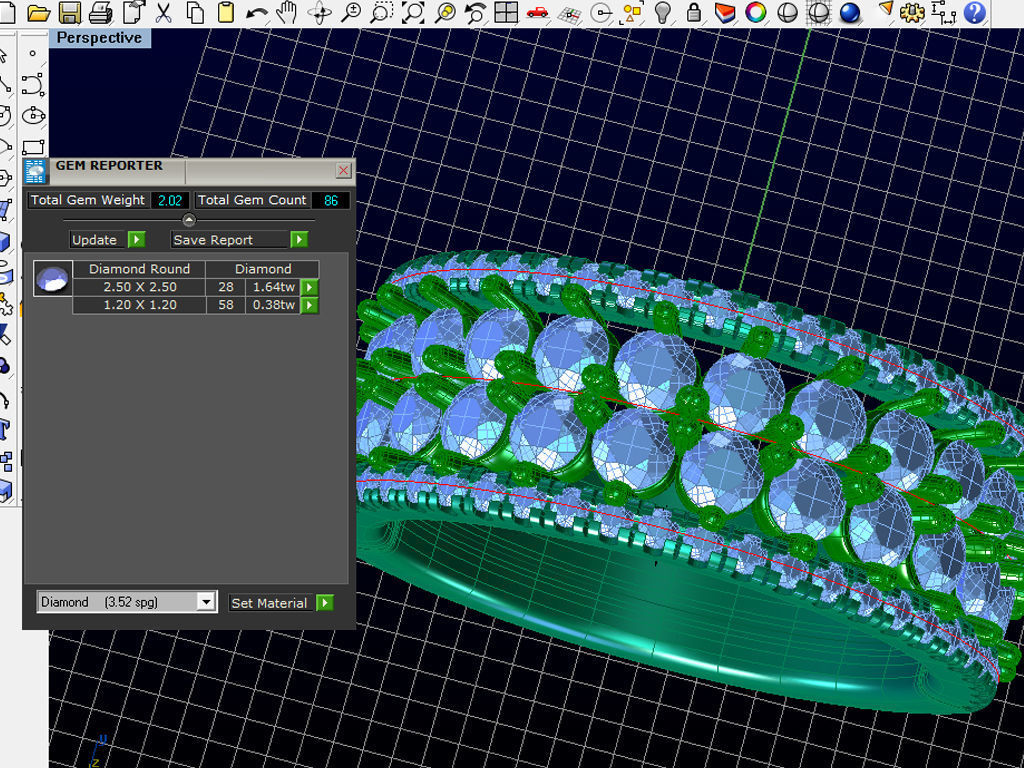Click the Diamond column header

point(263,269)
